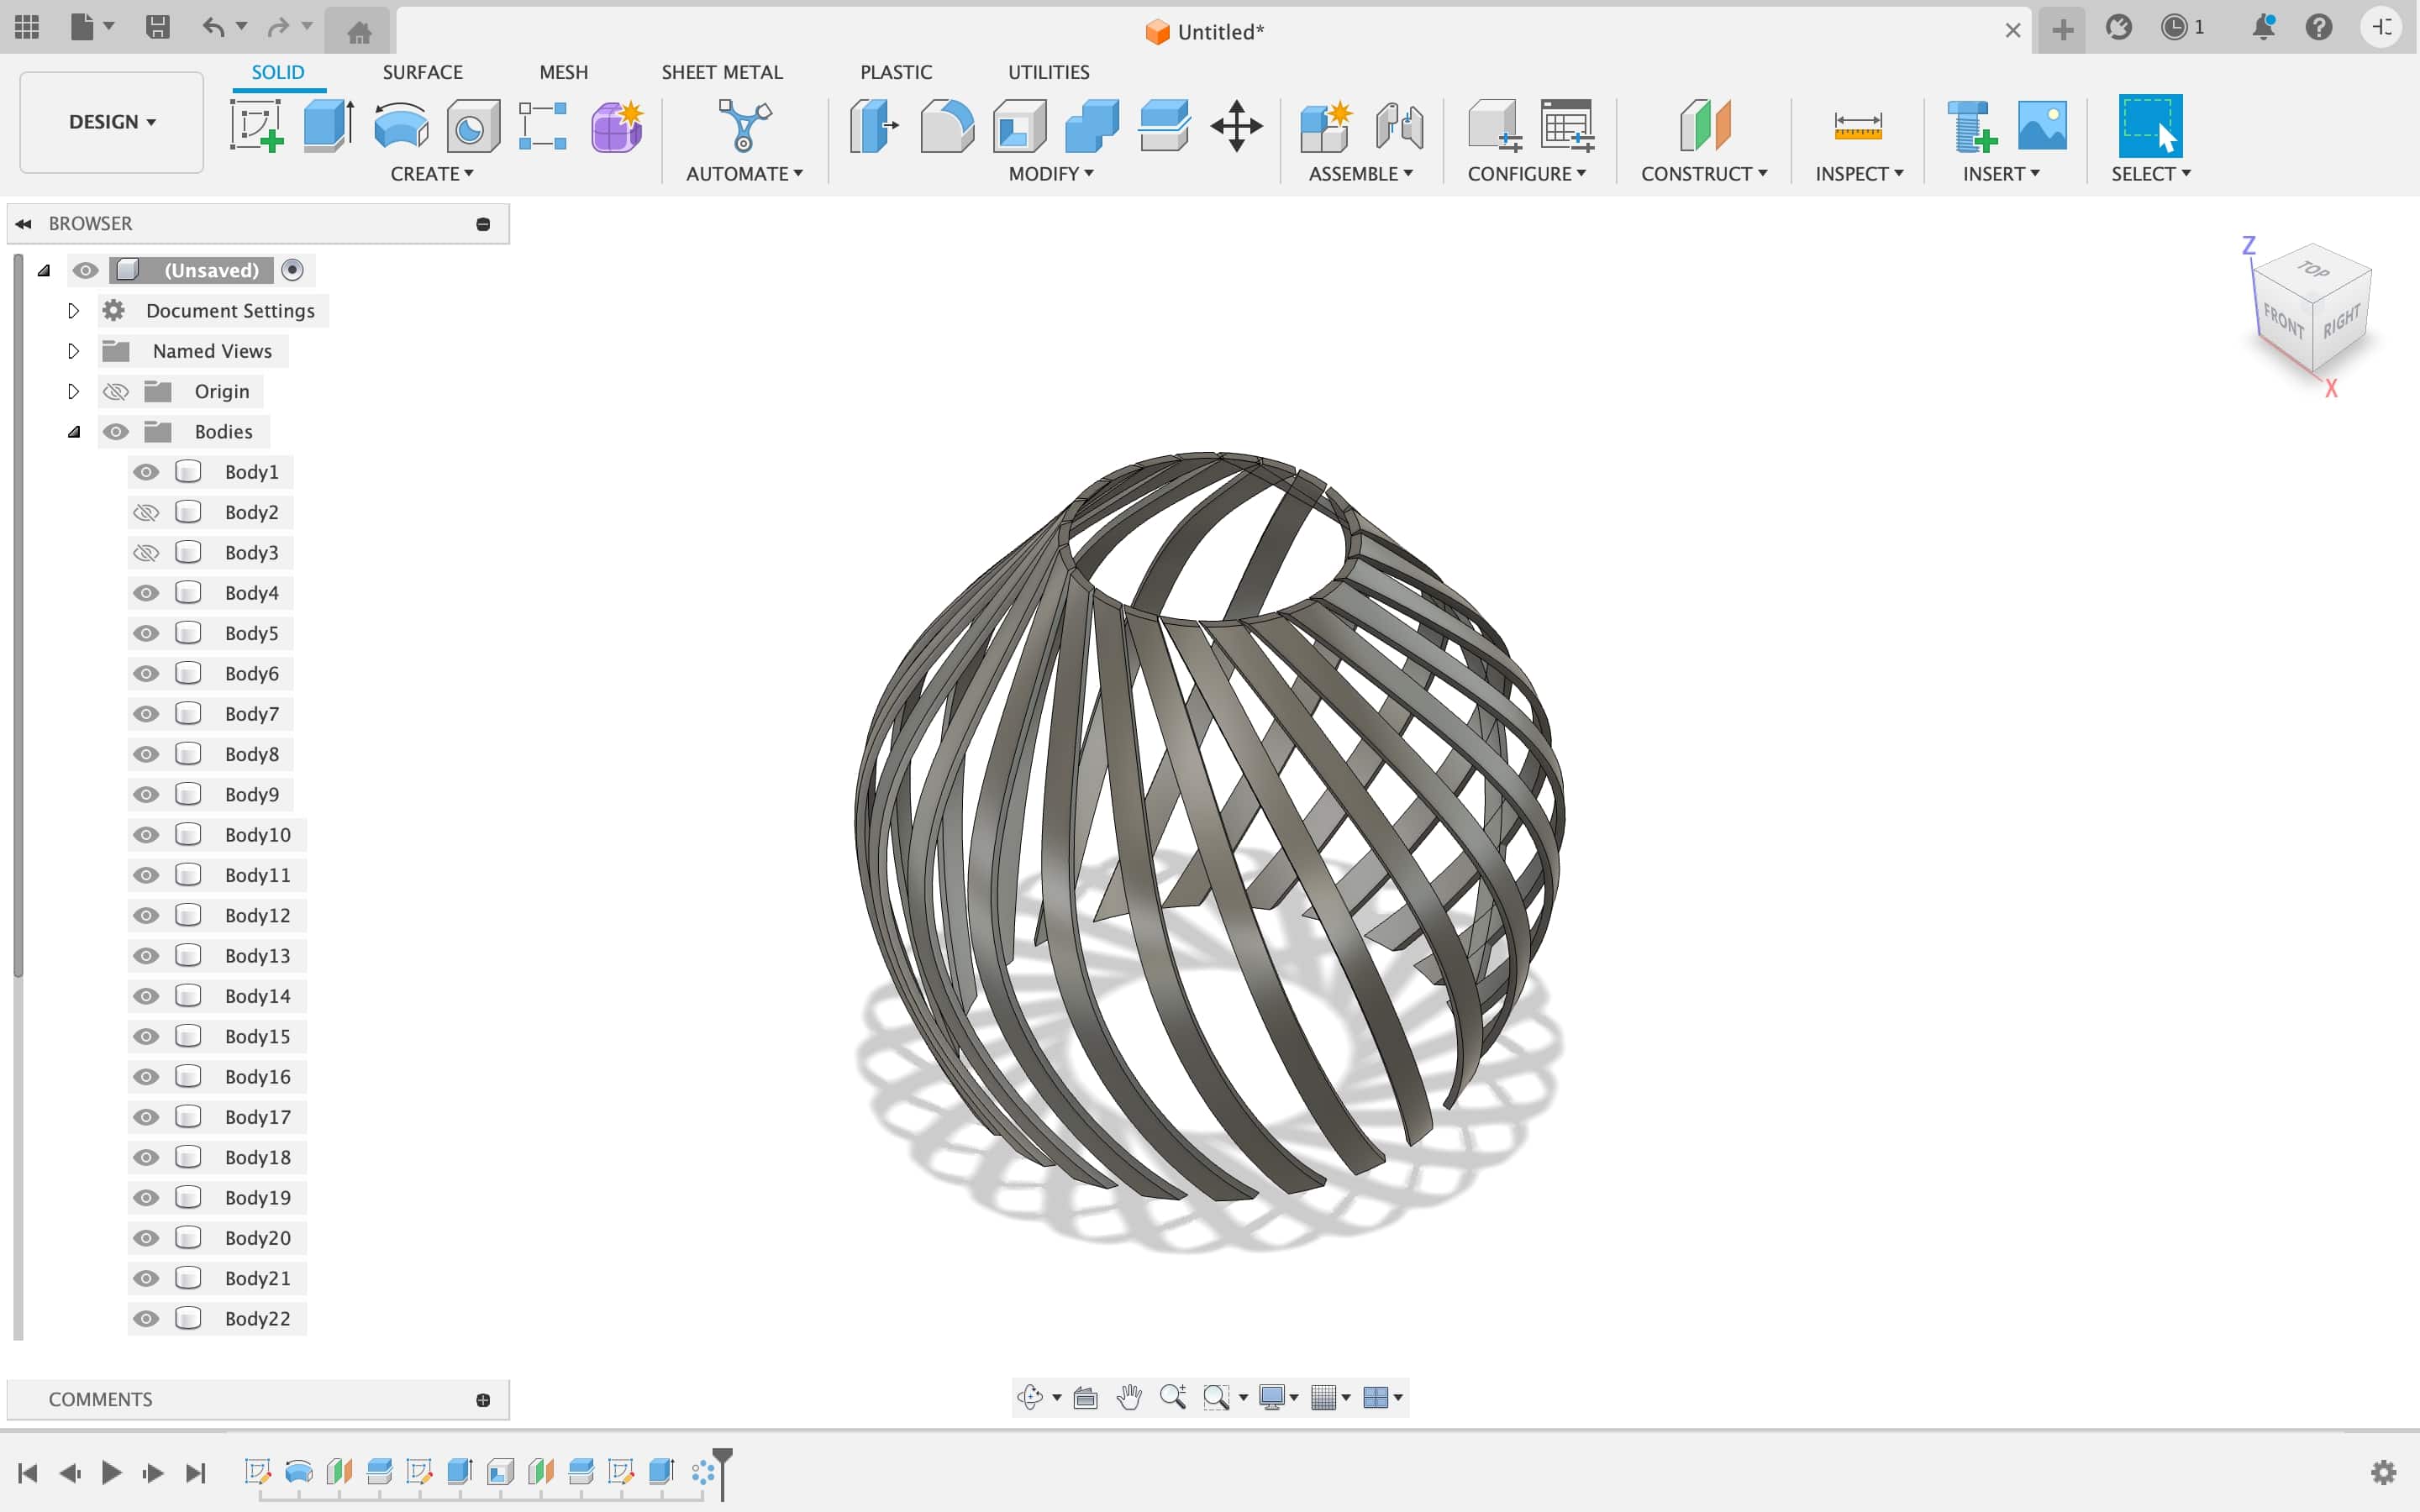Show Body3 using its eye icon
This screenshot has height=1512, width=2420.
[x=146, y=553]
